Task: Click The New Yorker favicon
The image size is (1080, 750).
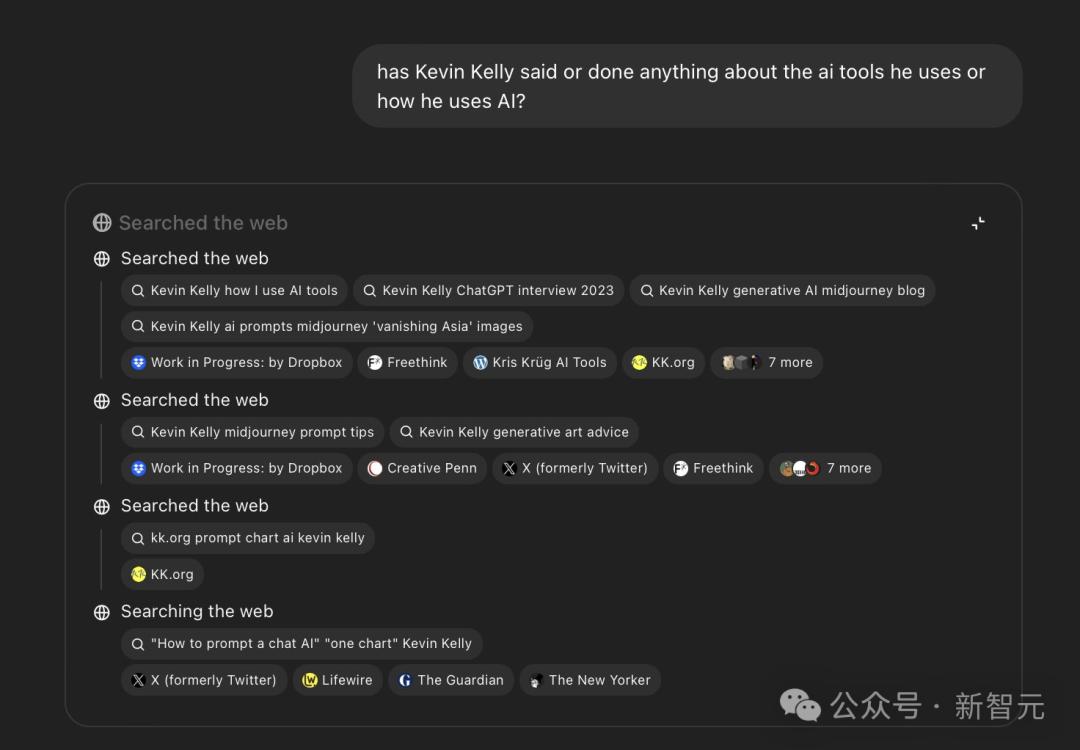Action: tap(536, 680)
